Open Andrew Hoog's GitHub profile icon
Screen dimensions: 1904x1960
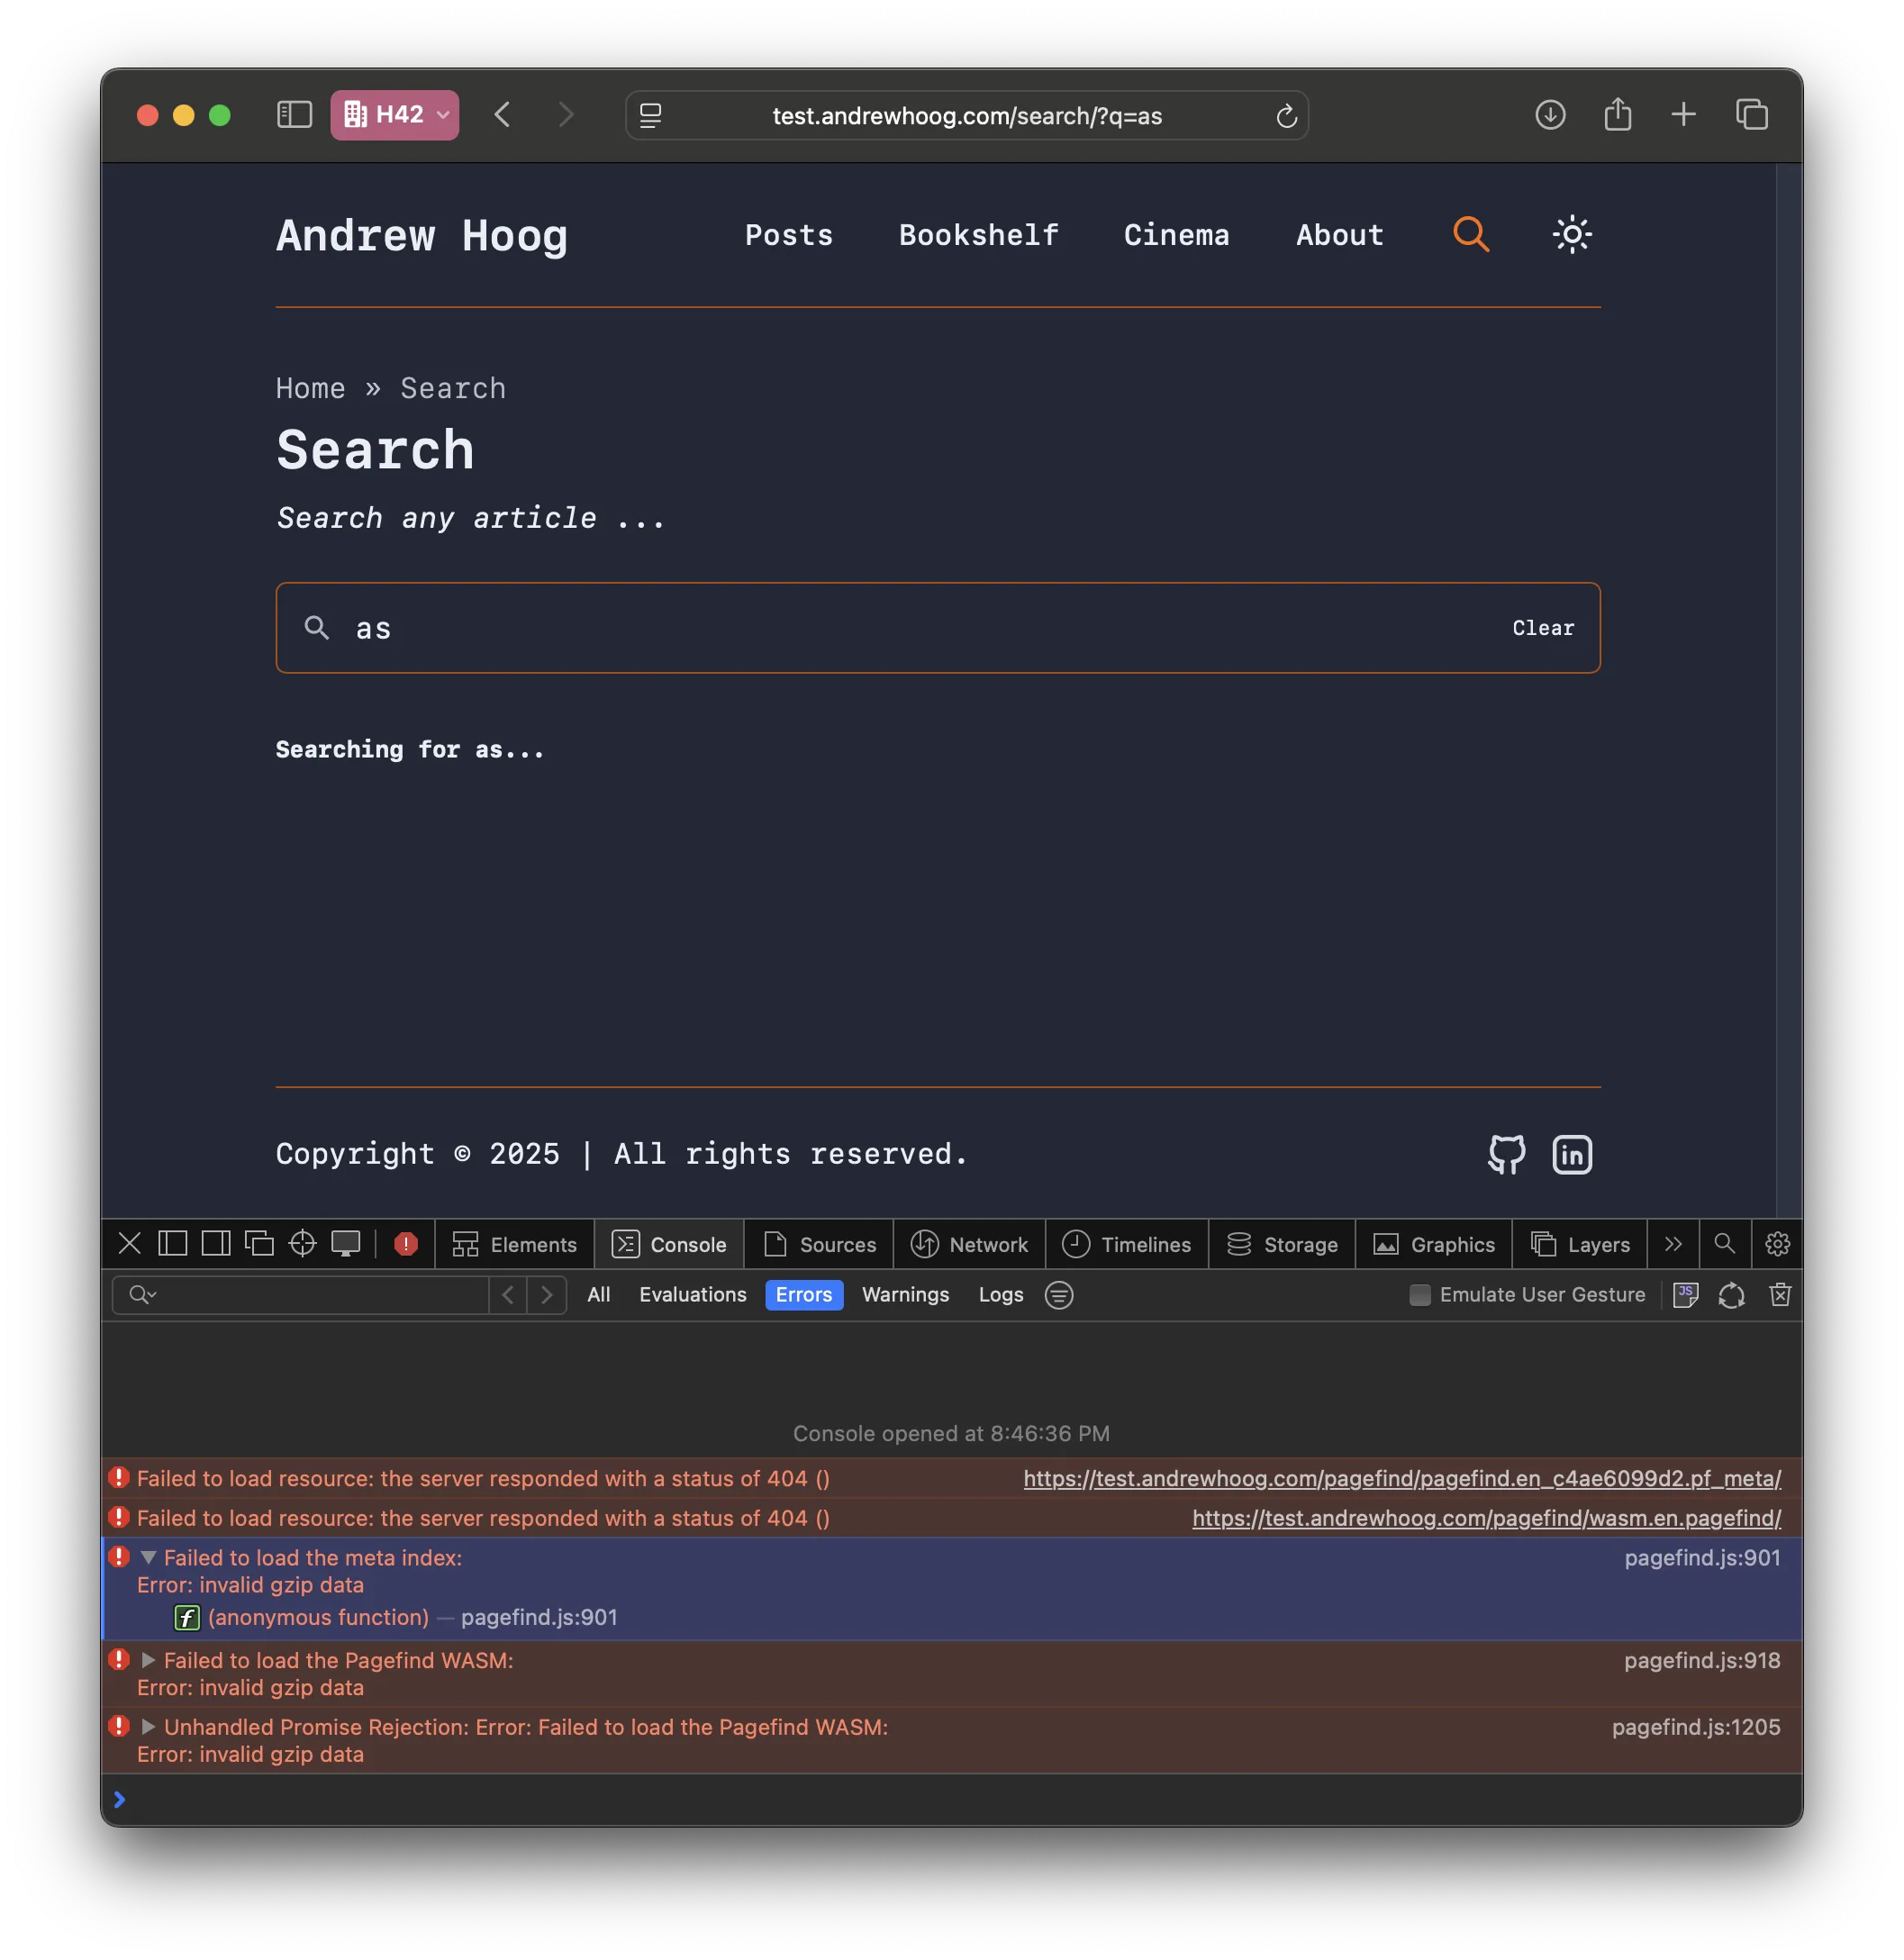[x=1506, y=1154]
